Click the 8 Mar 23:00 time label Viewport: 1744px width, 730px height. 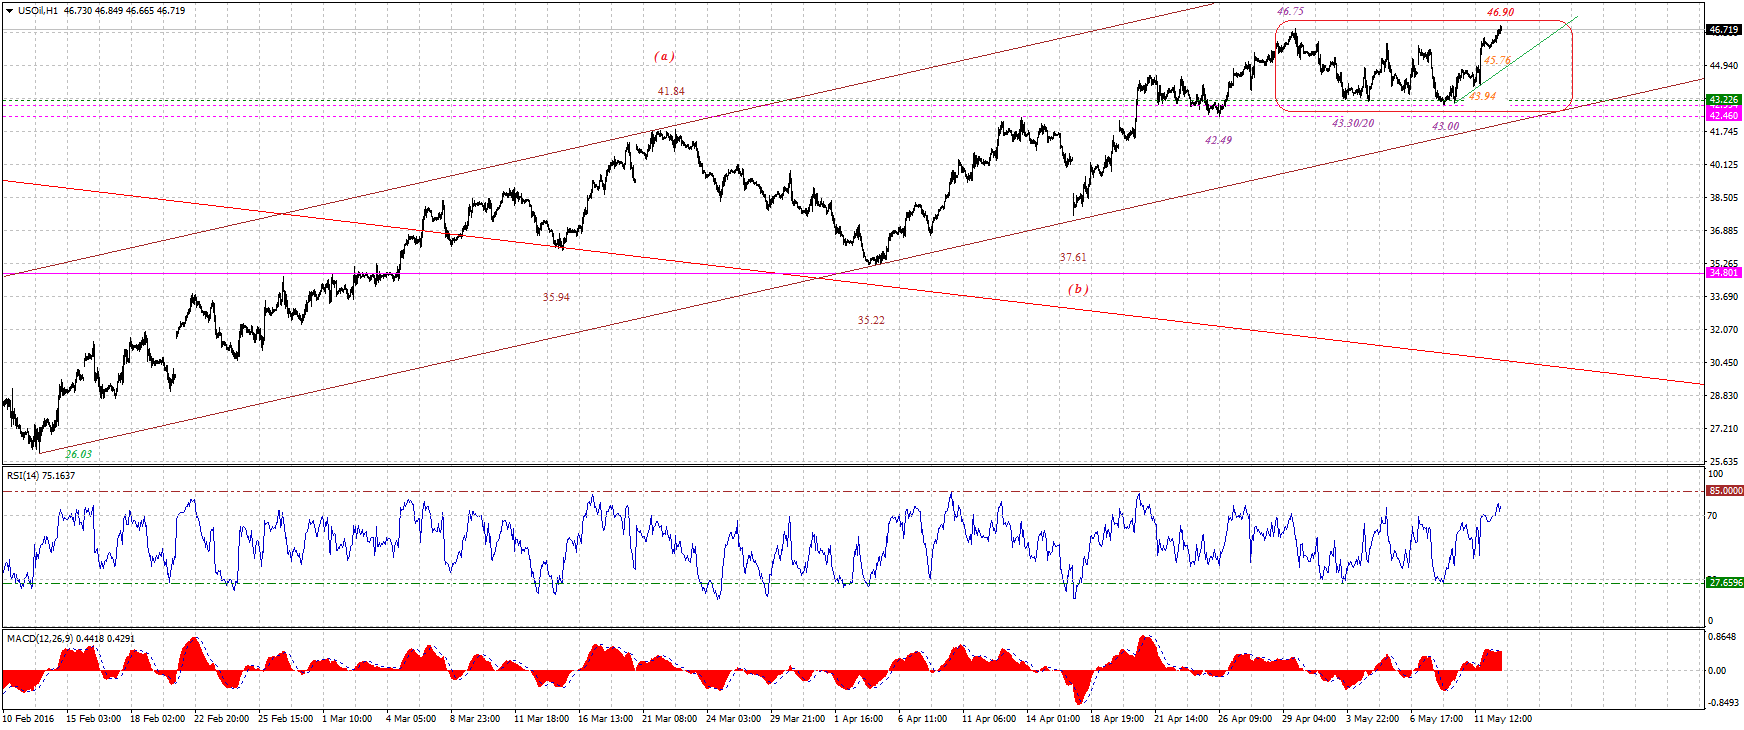(475, 719)
